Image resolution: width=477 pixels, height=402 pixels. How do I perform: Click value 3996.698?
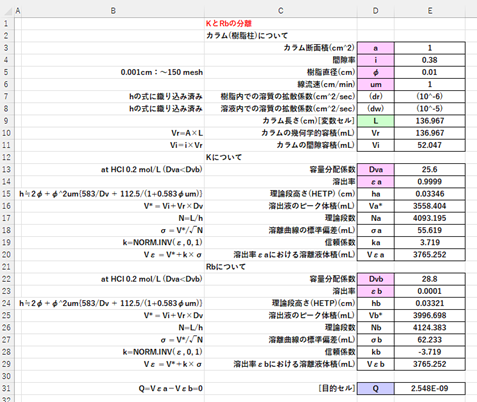tap(430, 315)
